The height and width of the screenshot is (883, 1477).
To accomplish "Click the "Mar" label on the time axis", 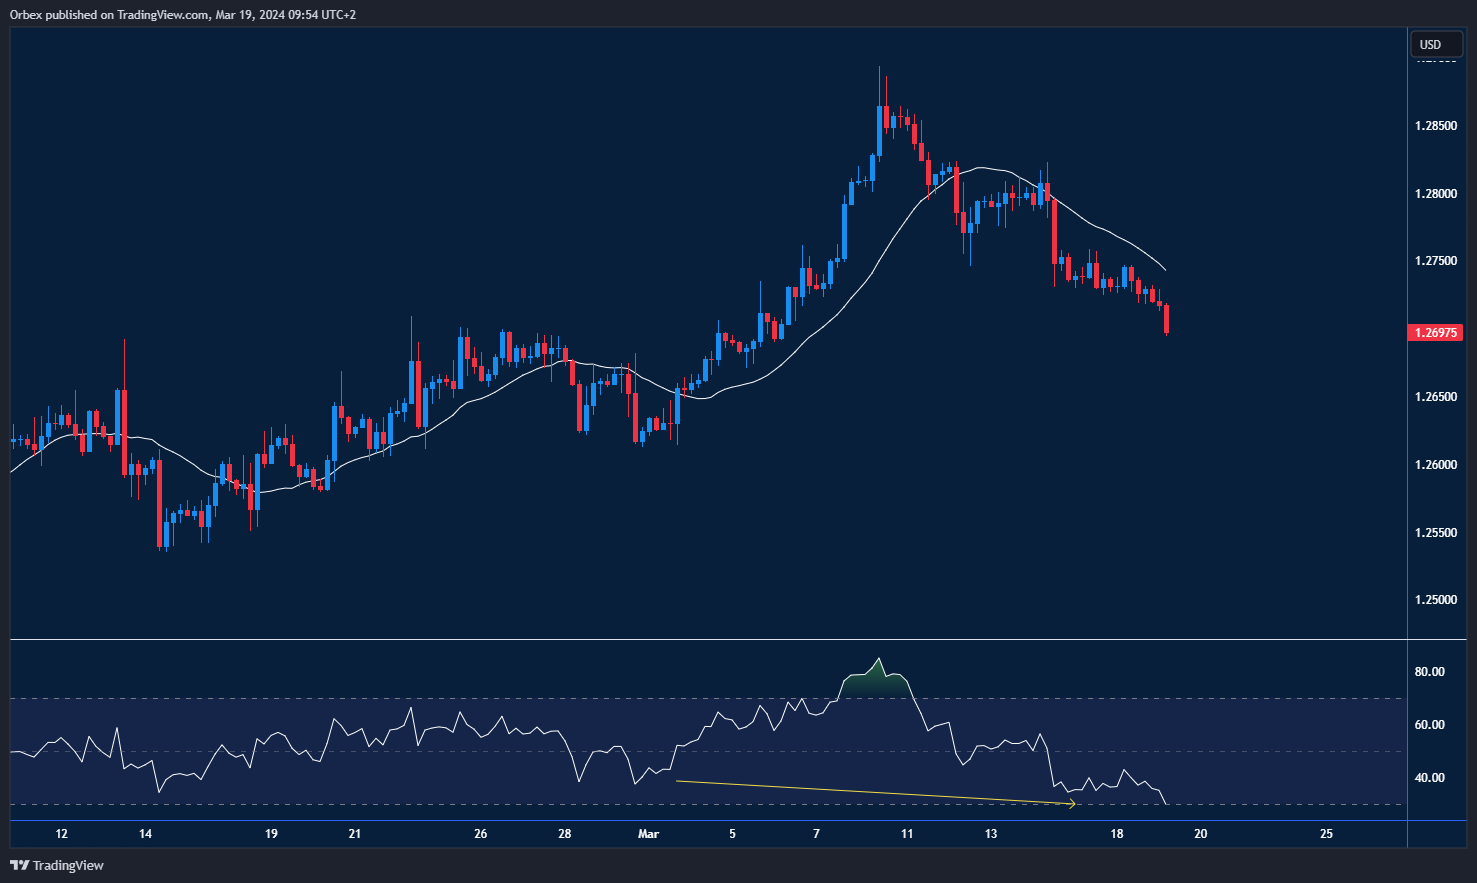I will [648, 834].
